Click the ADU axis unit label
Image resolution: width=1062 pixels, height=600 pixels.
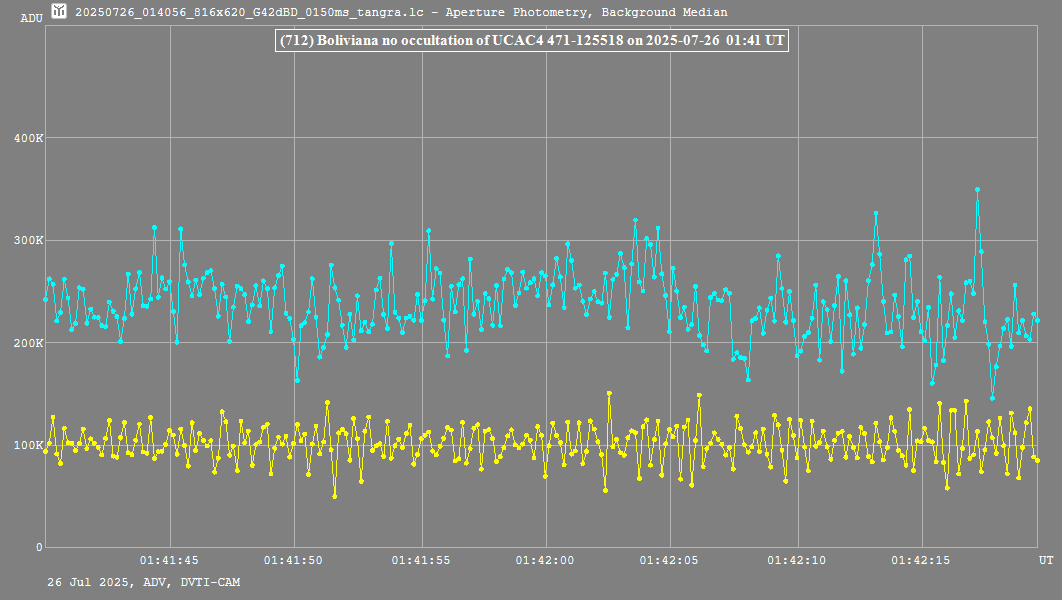[32, 18]
